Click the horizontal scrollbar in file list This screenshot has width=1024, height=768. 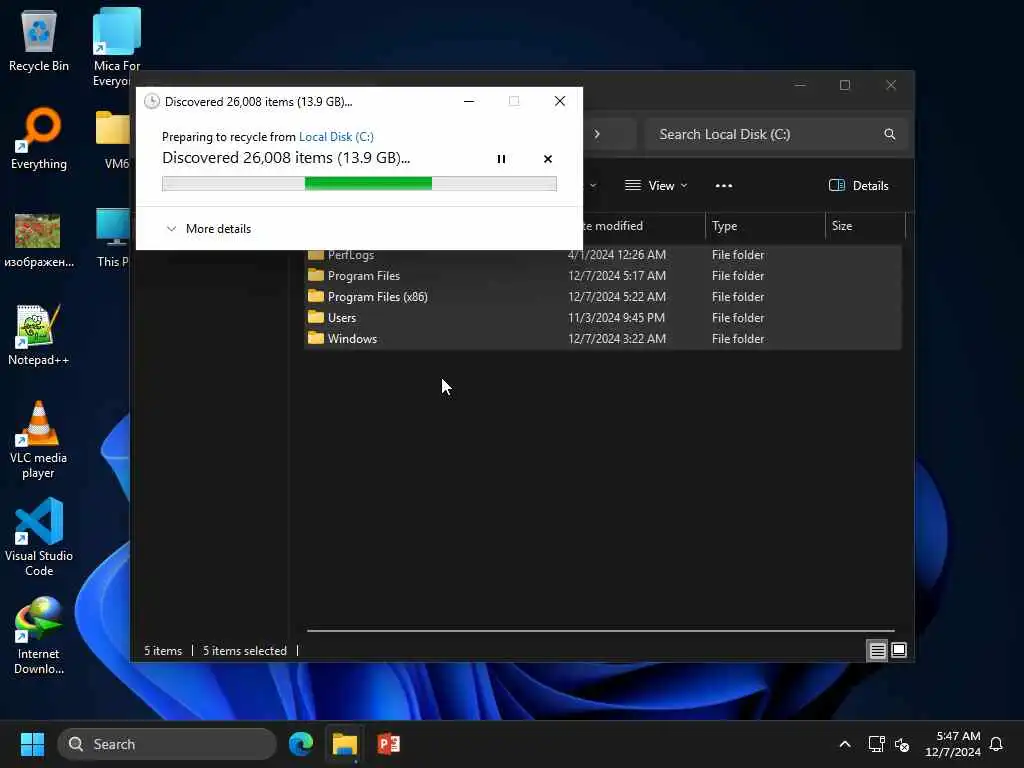[600, 631]
